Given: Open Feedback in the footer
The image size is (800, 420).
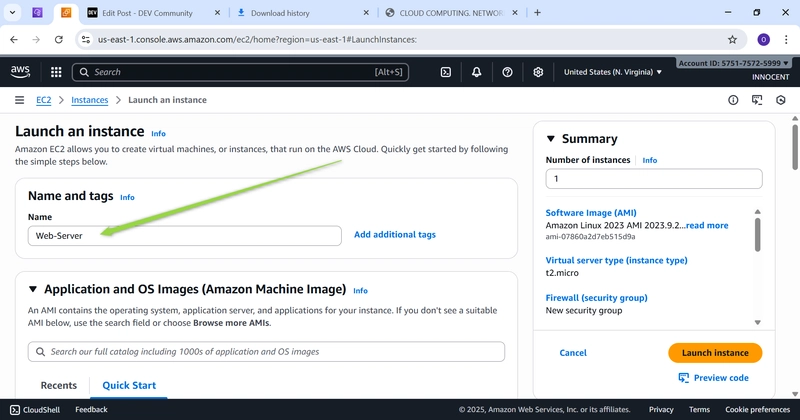Looking at the screenshot, I should 91,409.
